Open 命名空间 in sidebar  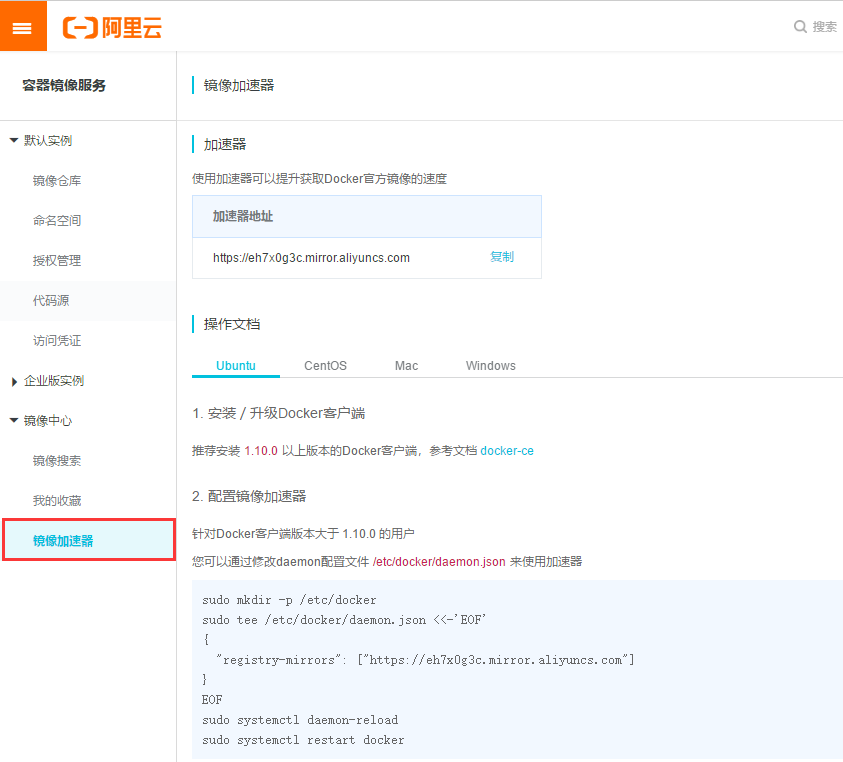click(x=57, y=220)
